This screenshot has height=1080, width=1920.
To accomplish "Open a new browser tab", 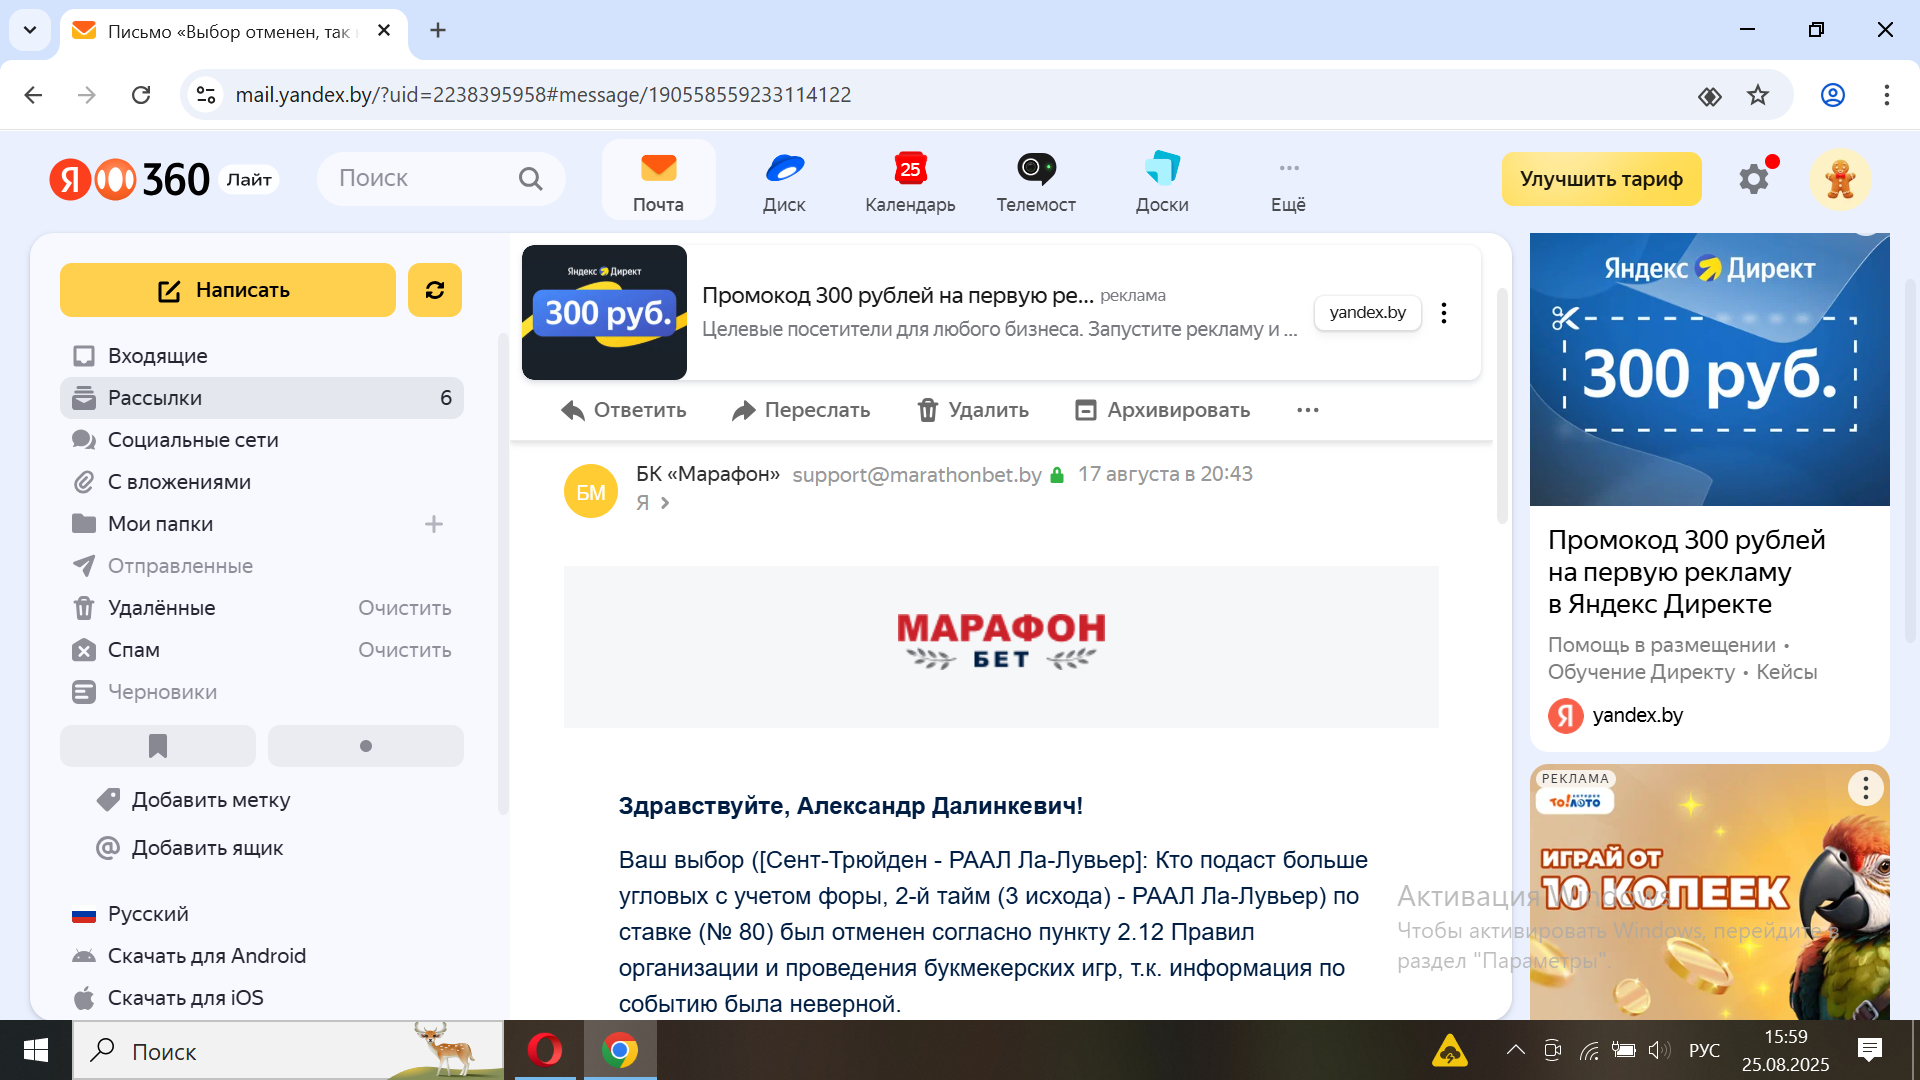I will 438,31.
